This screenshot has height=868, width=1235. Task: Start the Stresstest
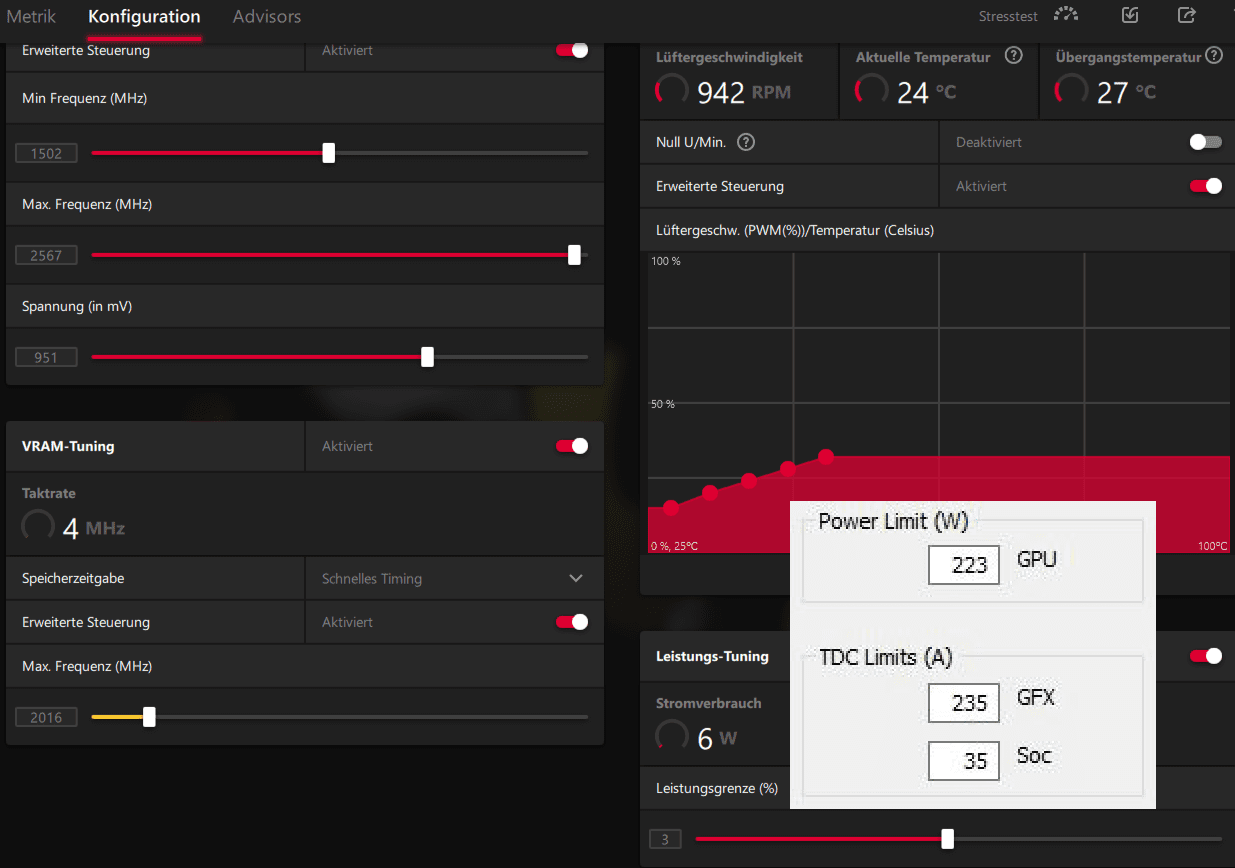1008,16
